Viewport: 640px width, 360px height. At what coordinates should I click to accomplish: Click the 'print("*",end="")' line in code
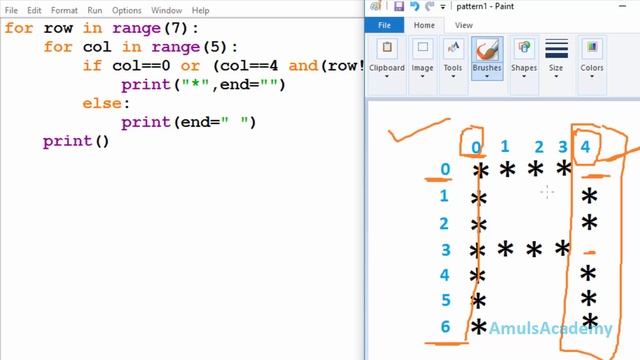pyautogui.click(x=203, y=84)
